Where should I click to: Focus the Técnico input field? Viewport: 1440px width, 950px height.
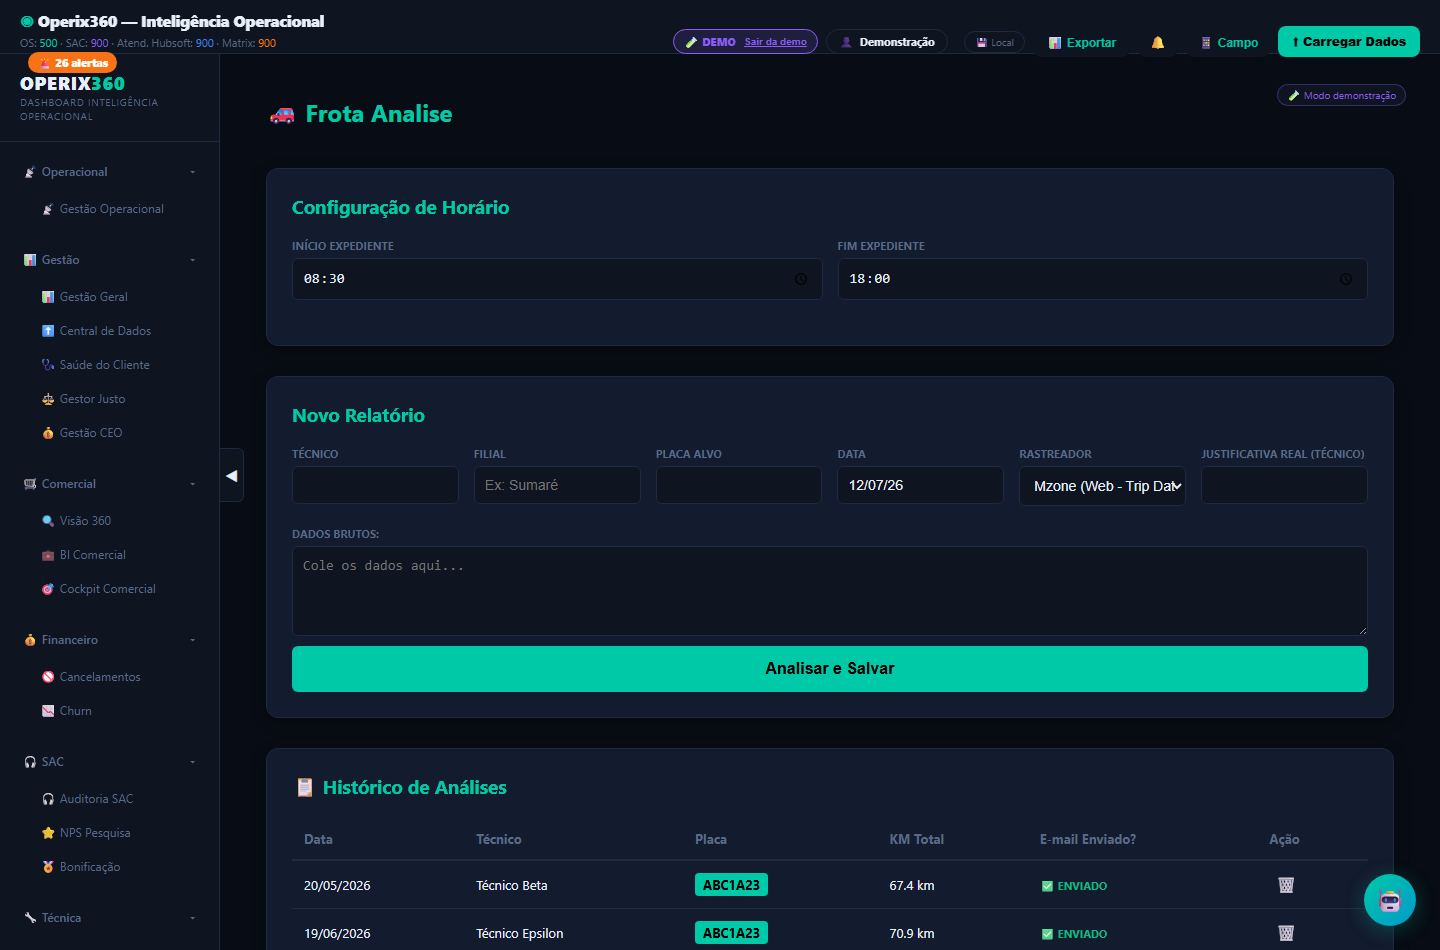(375, 485)
